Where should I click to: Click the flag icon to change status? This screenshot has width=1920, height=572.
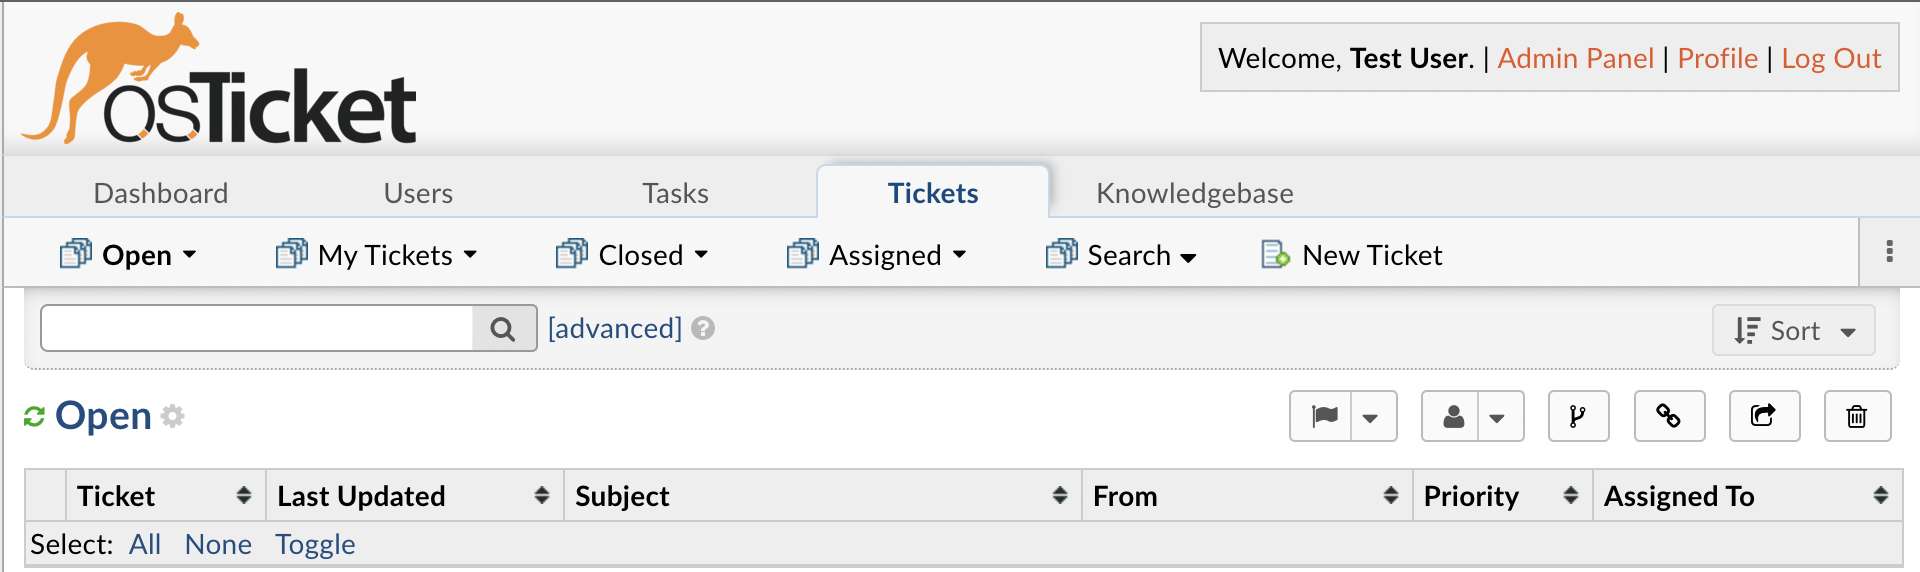(1323, 416)
